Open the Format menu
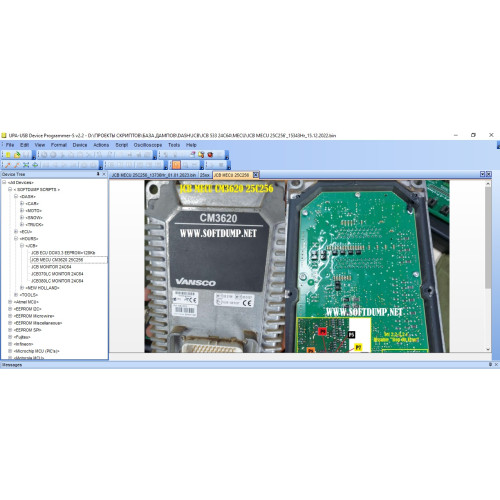 coord(59,145)
